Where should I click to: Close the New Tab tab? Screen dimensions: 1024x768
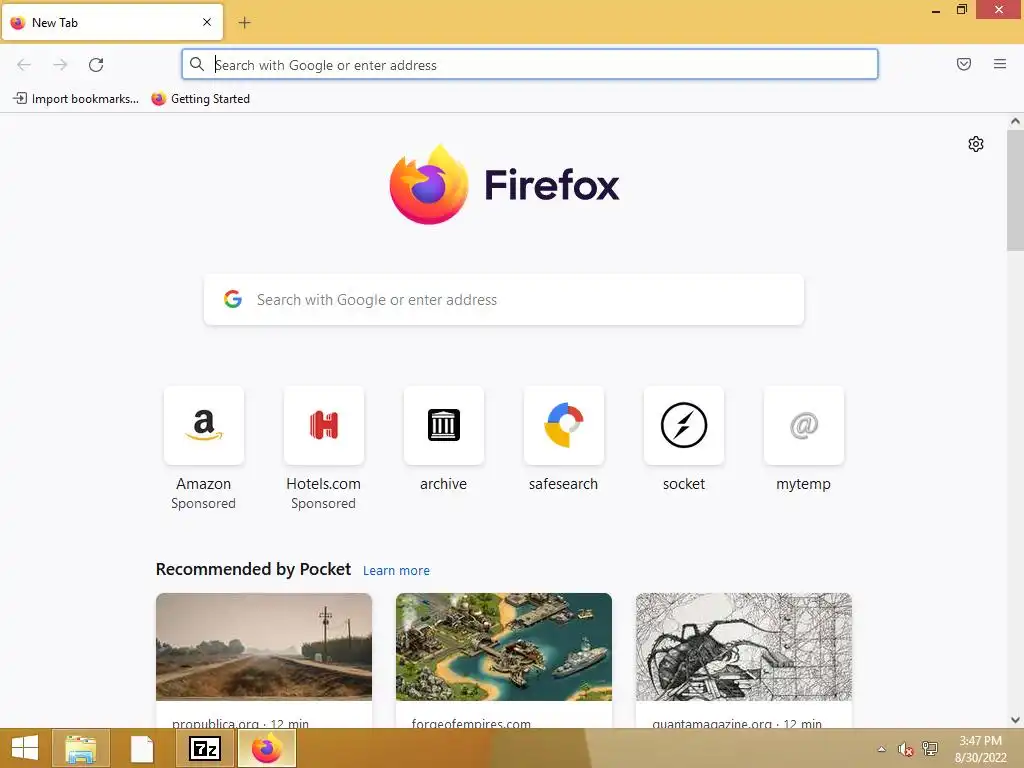click(x=207, y=22)
